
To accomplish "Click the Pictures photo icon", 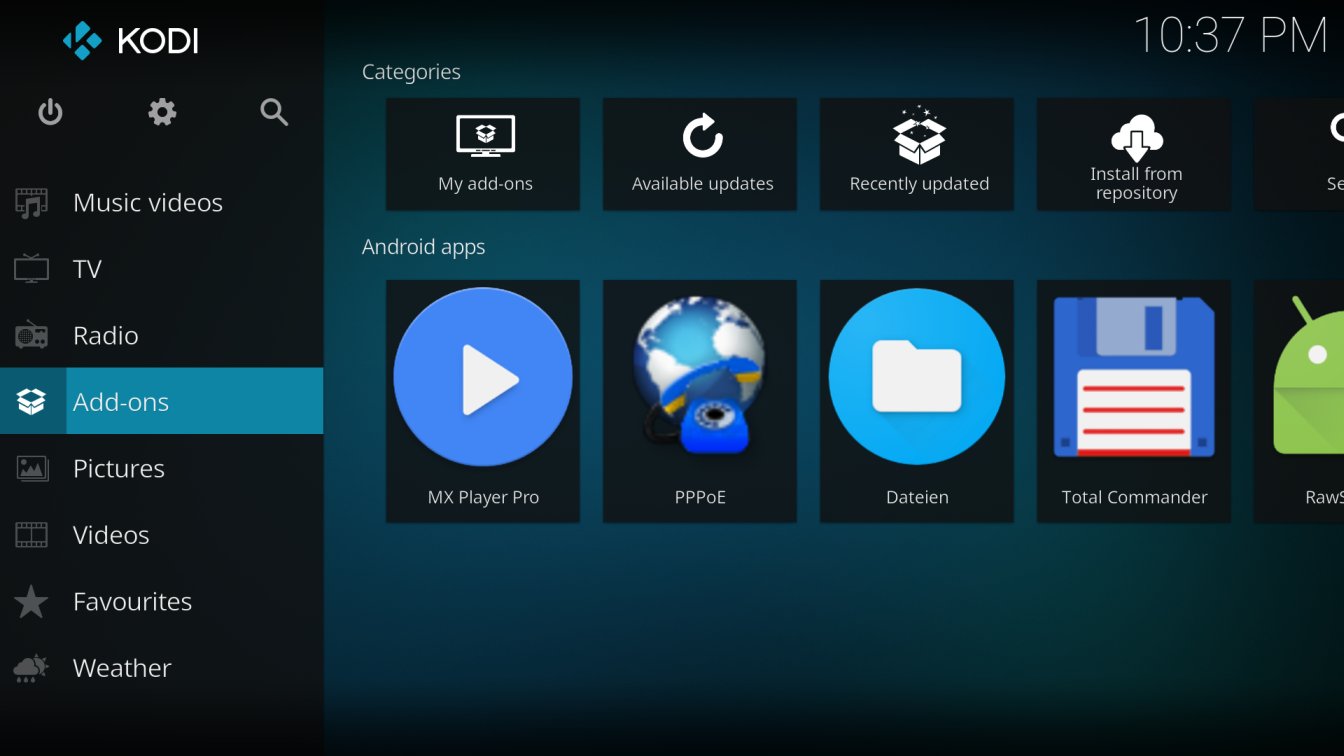I will pos(31,468).
